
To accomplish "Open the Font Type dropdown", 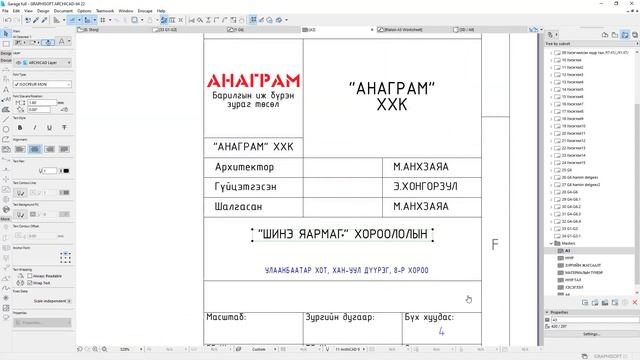I will point(42,84).
